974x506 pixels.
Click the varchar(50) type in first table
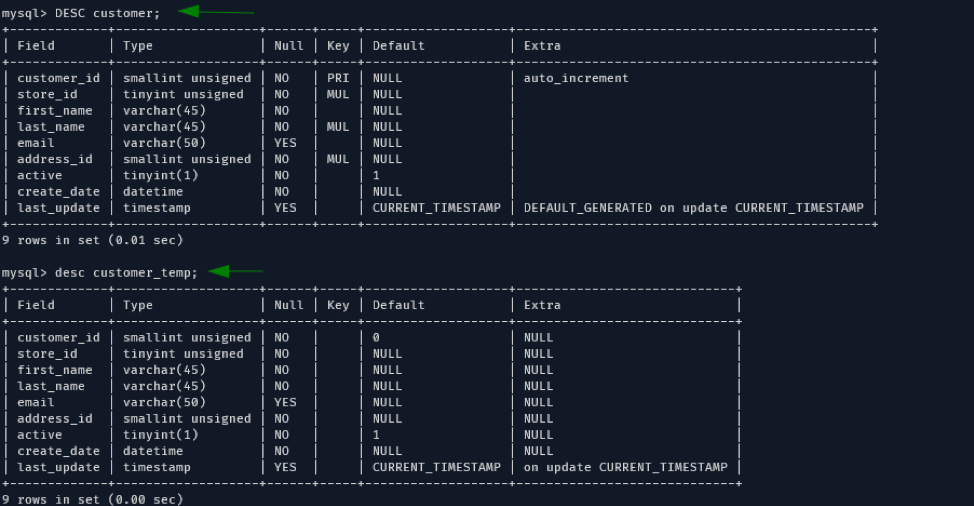(x=159, y=143)
